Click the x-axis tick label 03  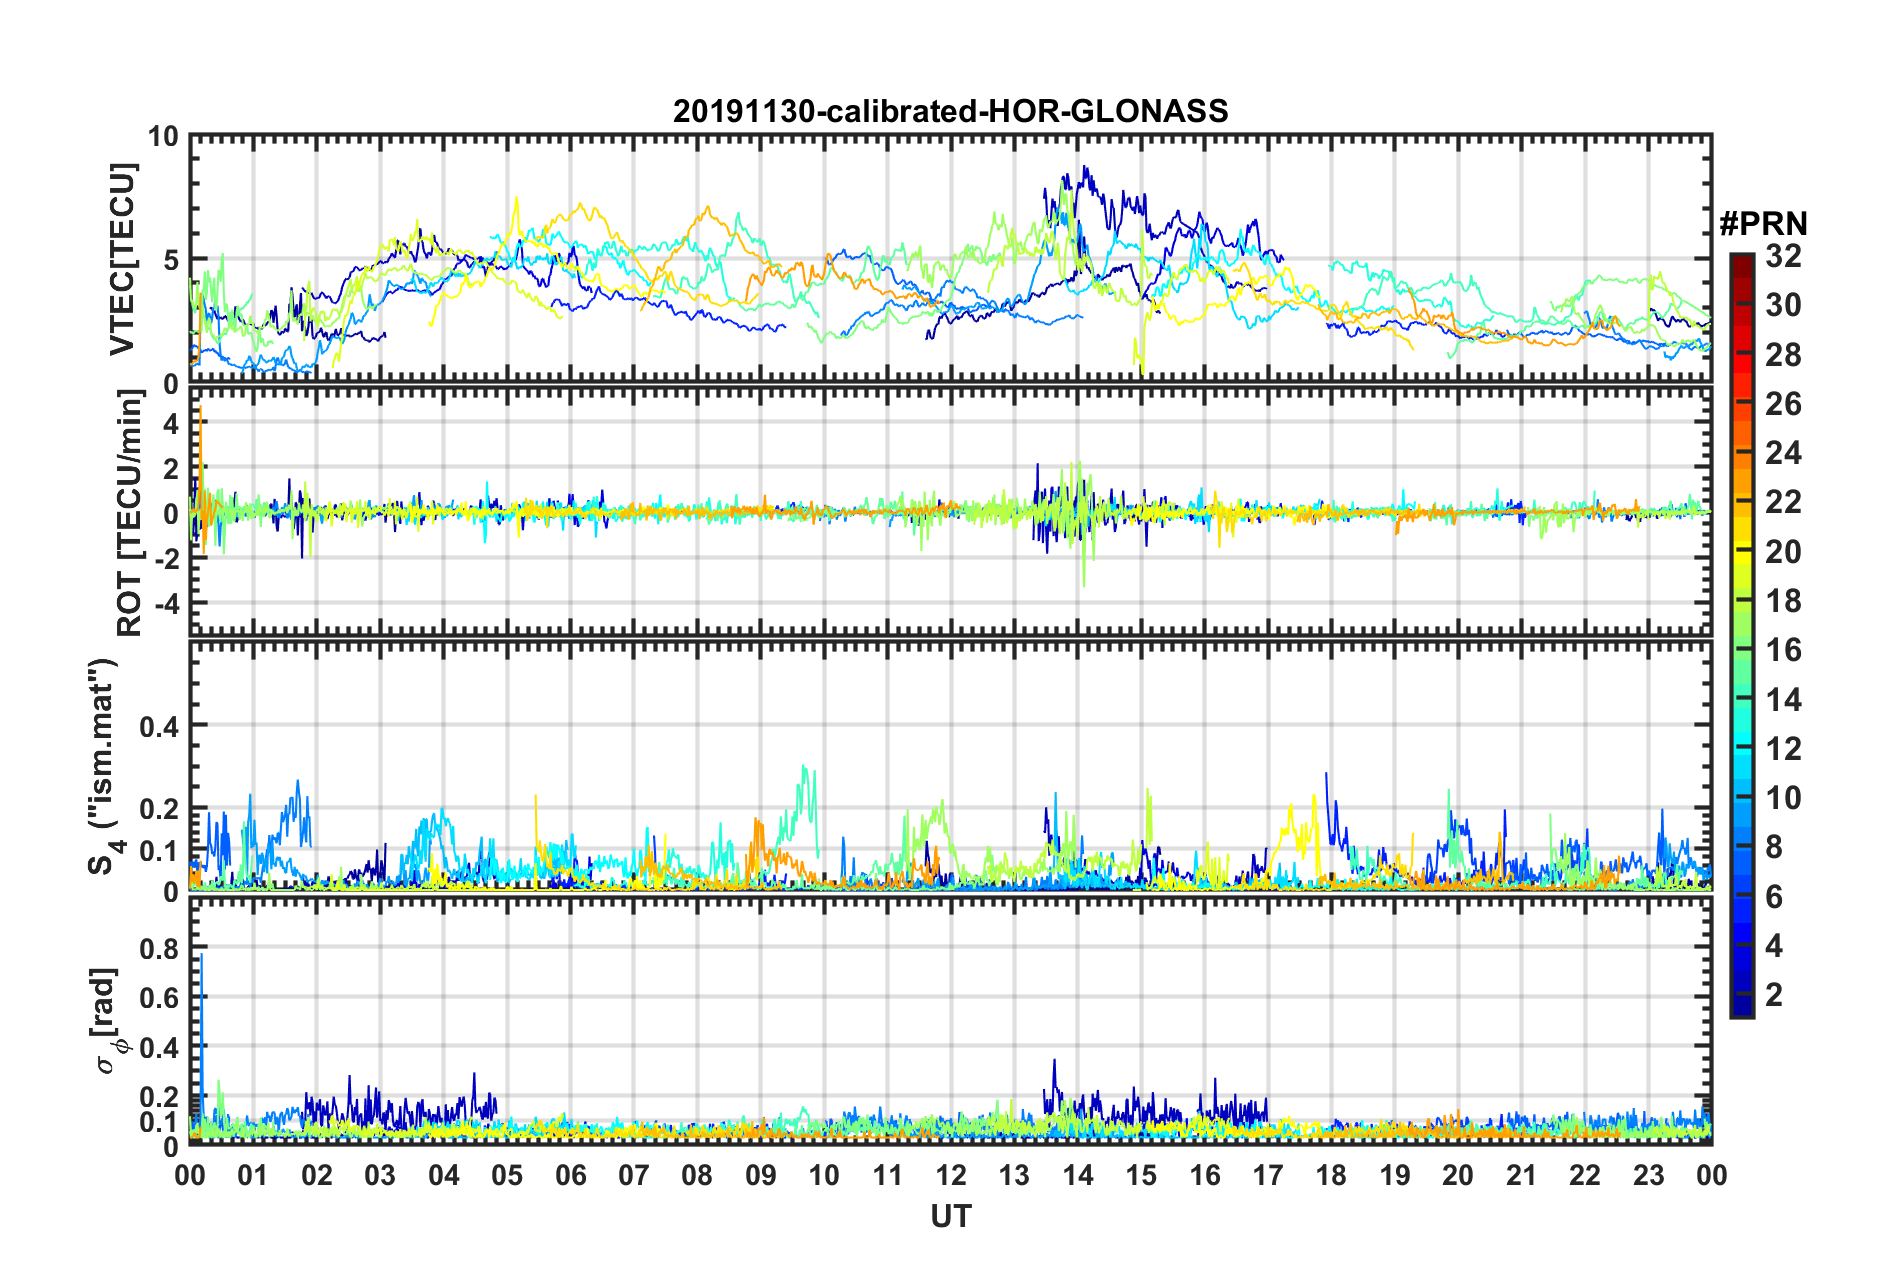(x=380, y=1174)
